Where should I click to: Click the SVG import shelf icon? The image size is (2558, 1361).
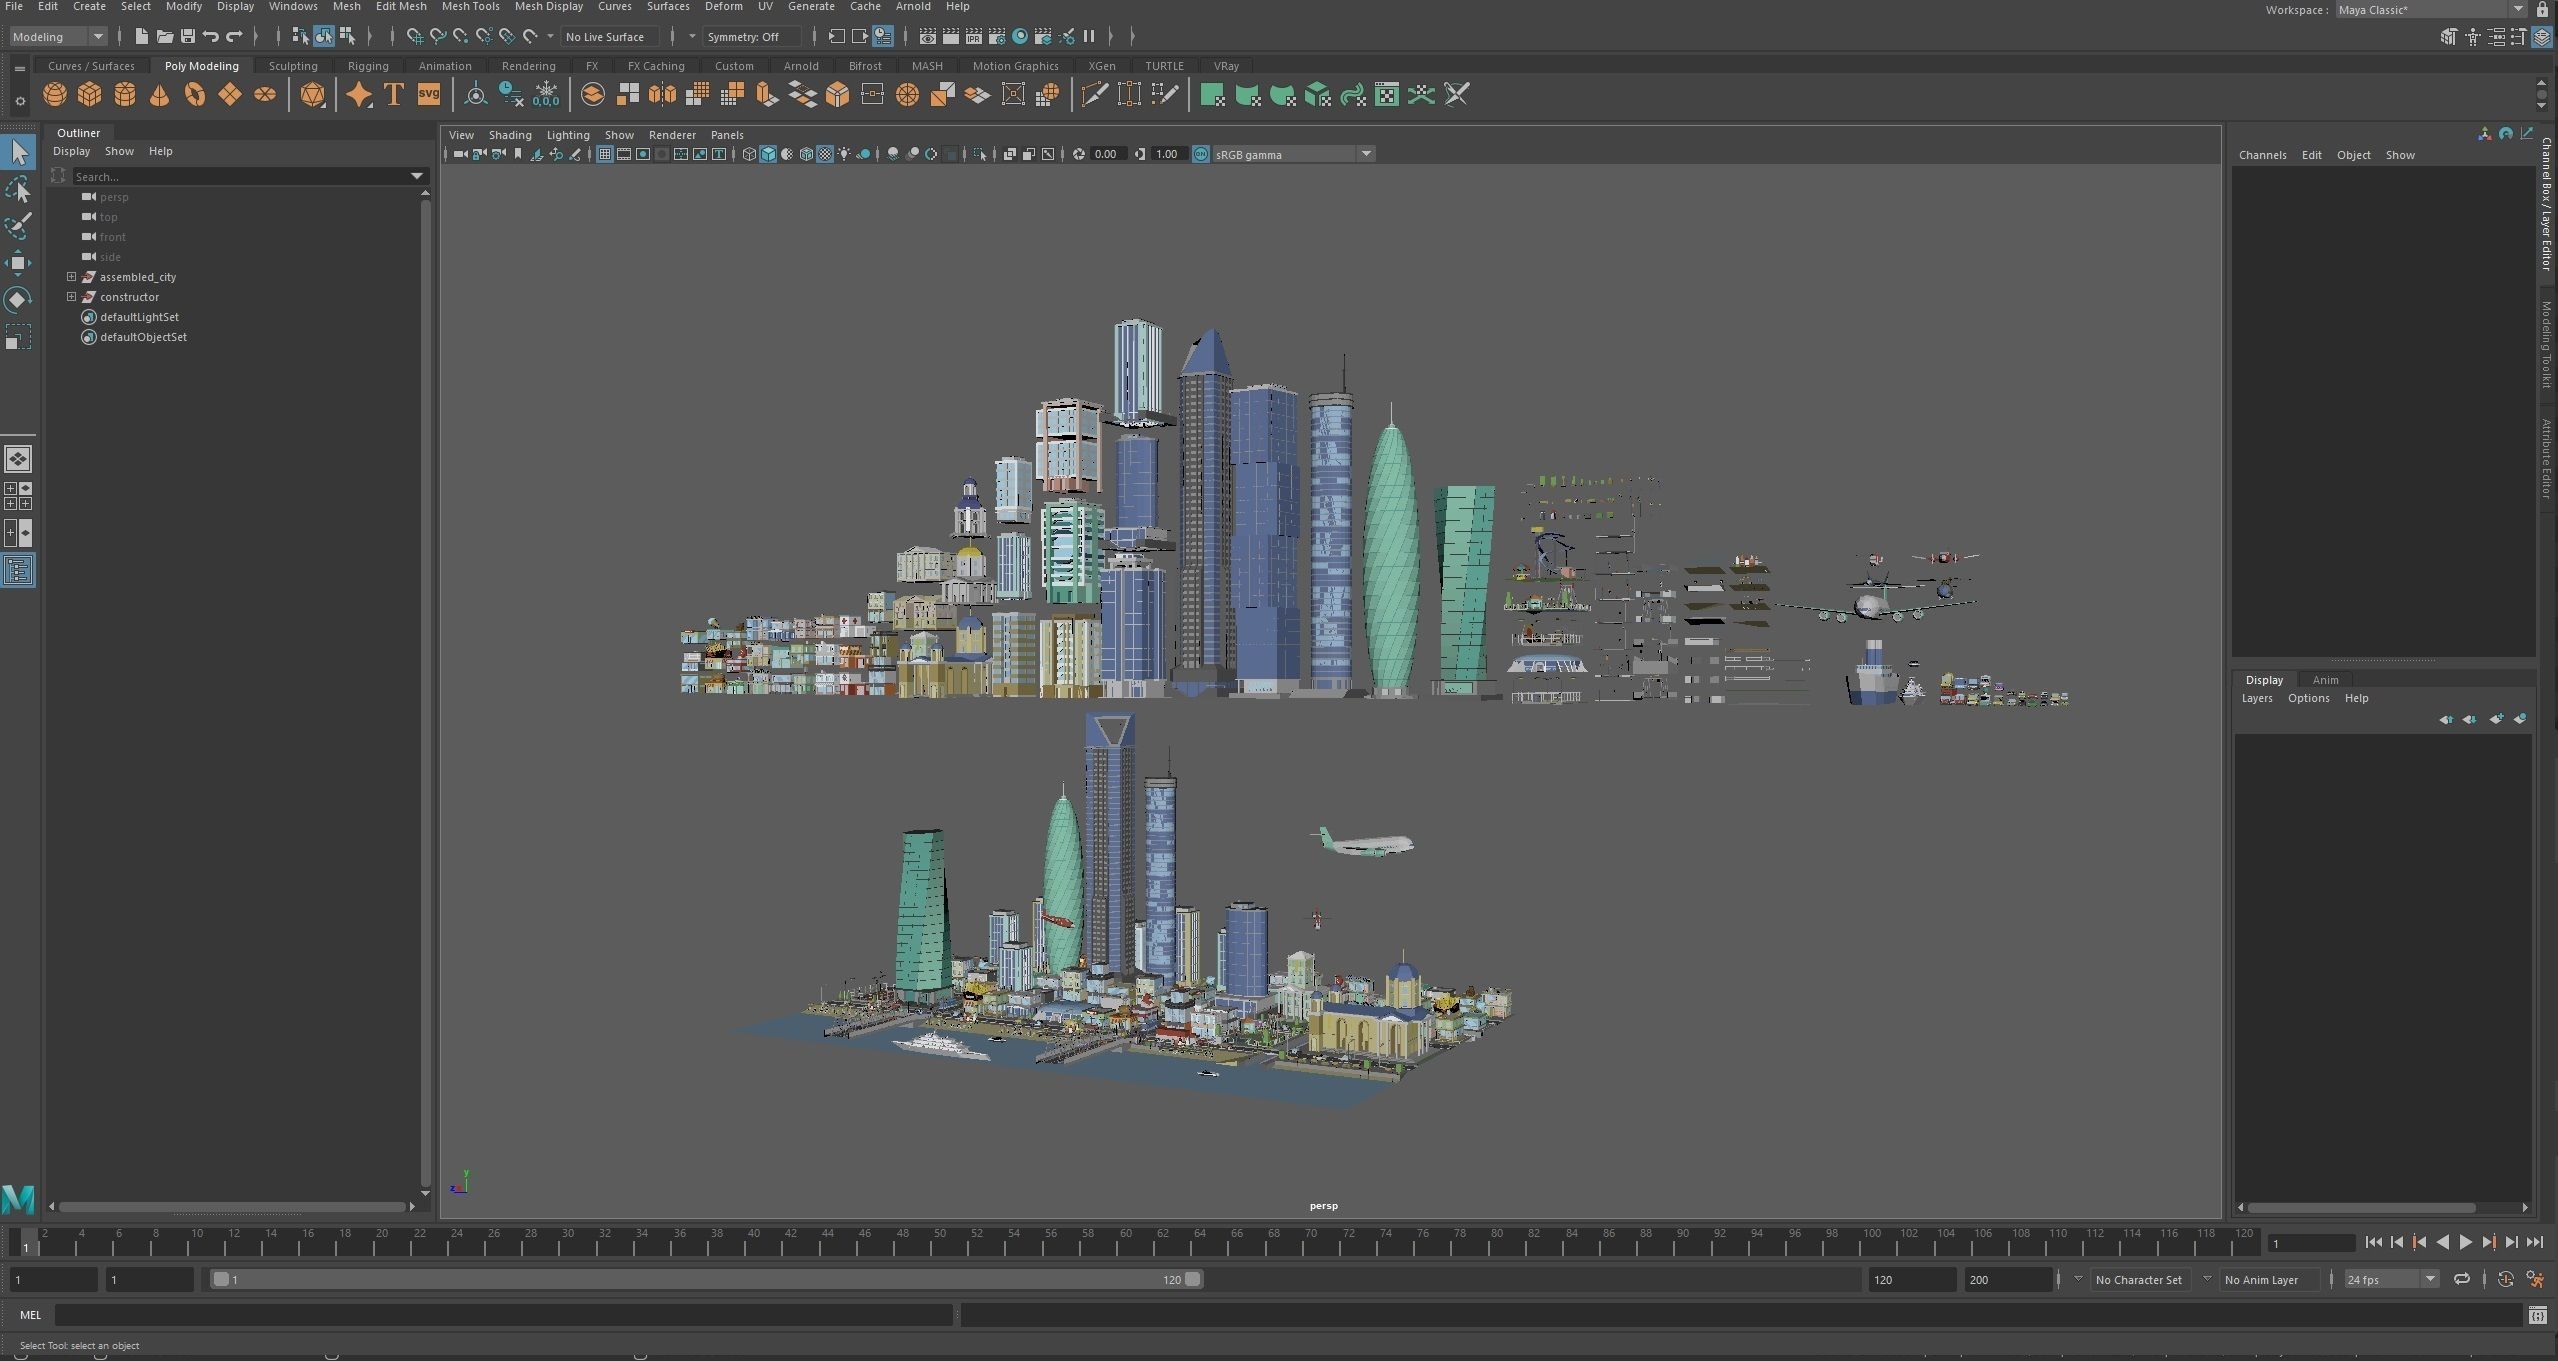point(428,95)
